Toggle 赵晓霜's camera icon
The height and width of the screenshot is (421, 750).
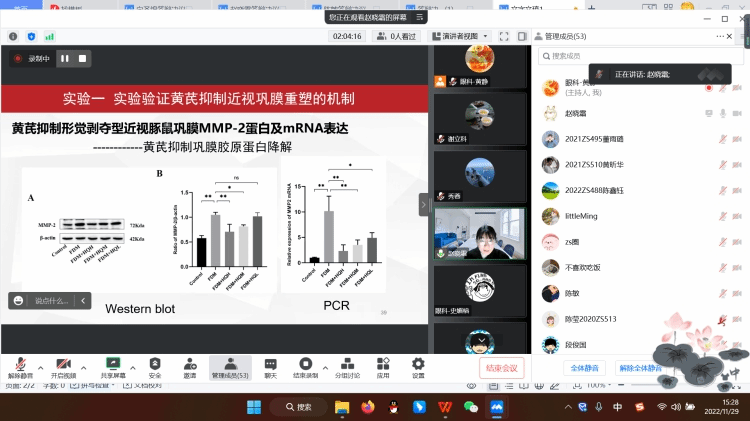737,113
